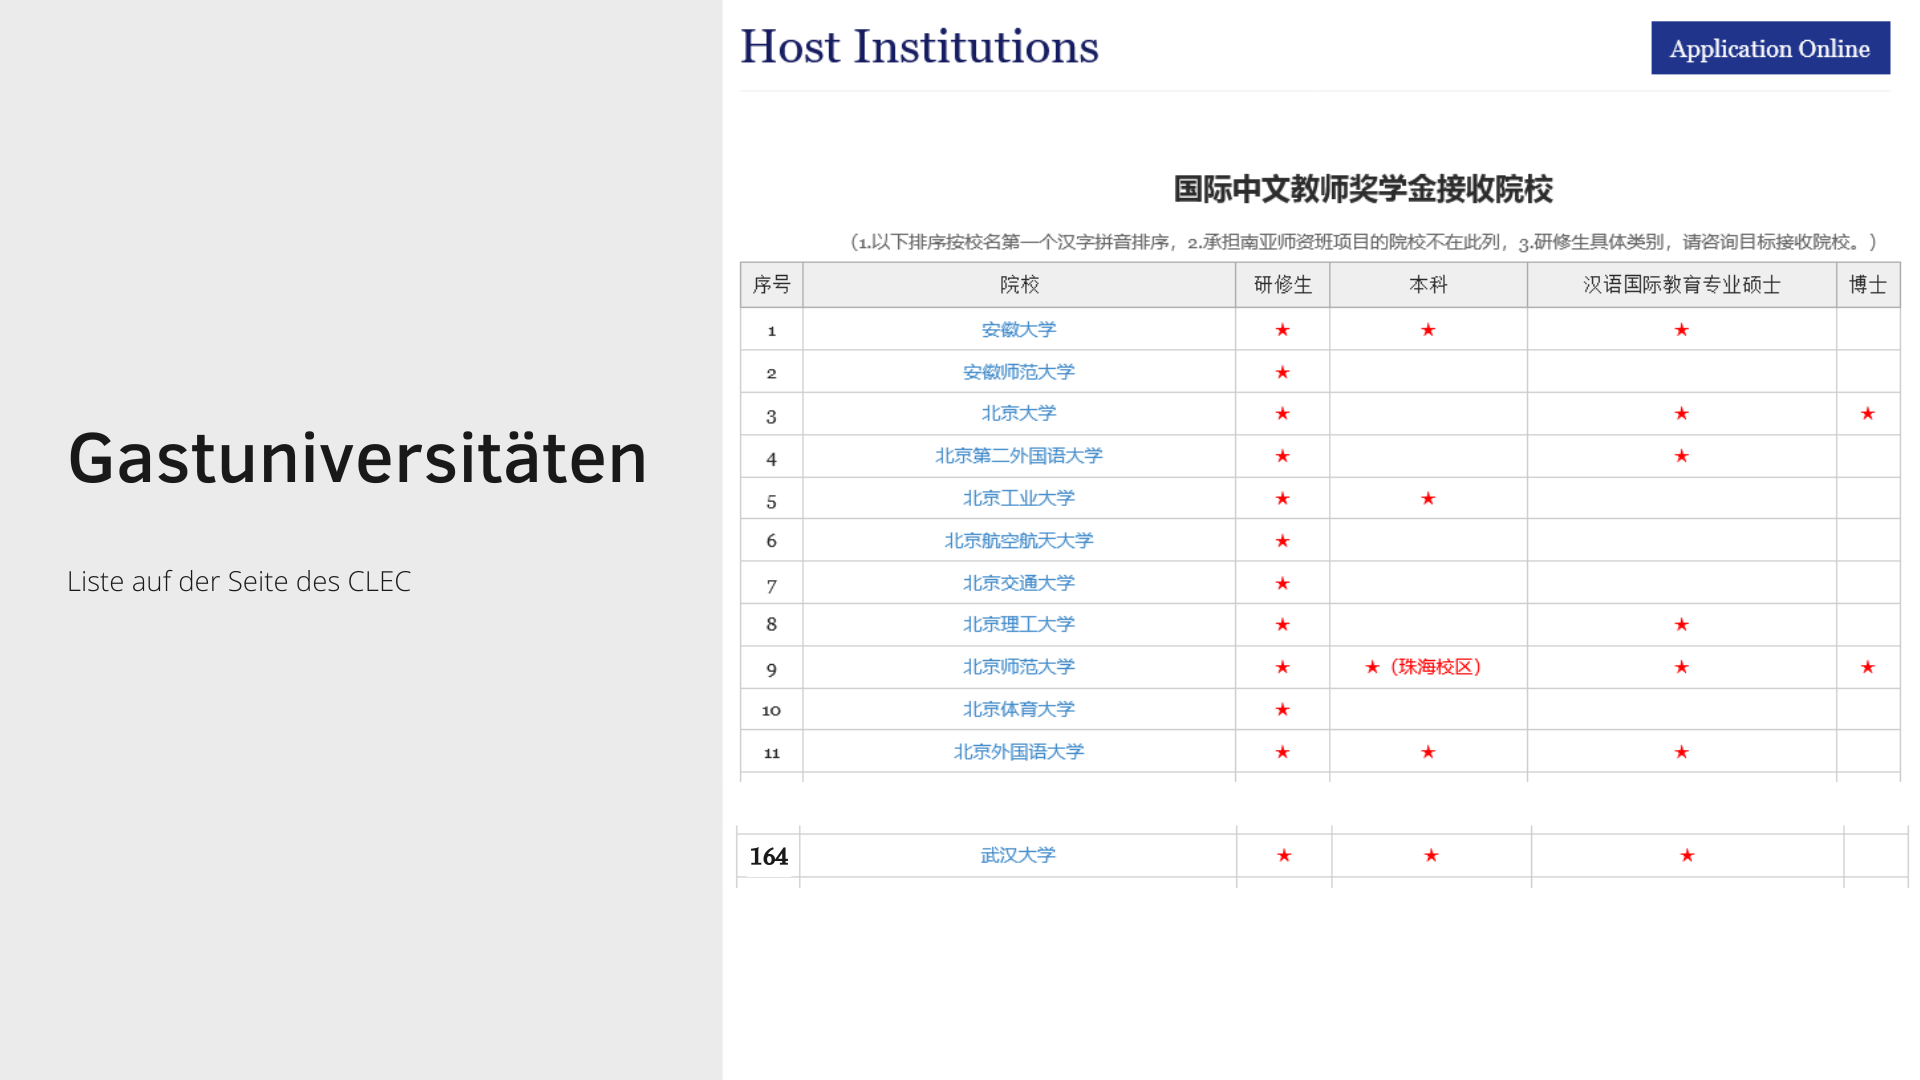Open the 安徽大学 link
The width and height of the screenshot is (1920, 1080).
[x=1018, y=329]
